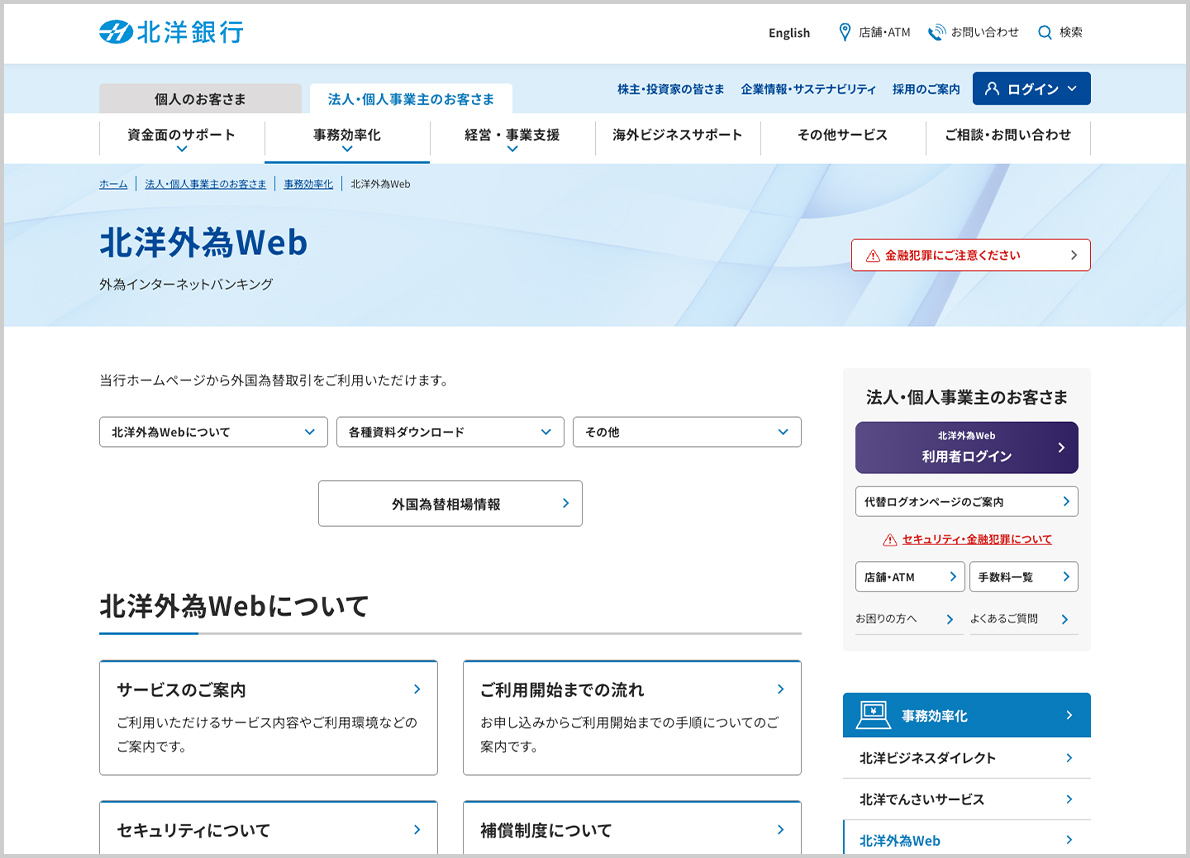This screenshot has height=858, width=1190.
Task: Click お問い合わせ text in header
Action: click(x=985, y=32)
